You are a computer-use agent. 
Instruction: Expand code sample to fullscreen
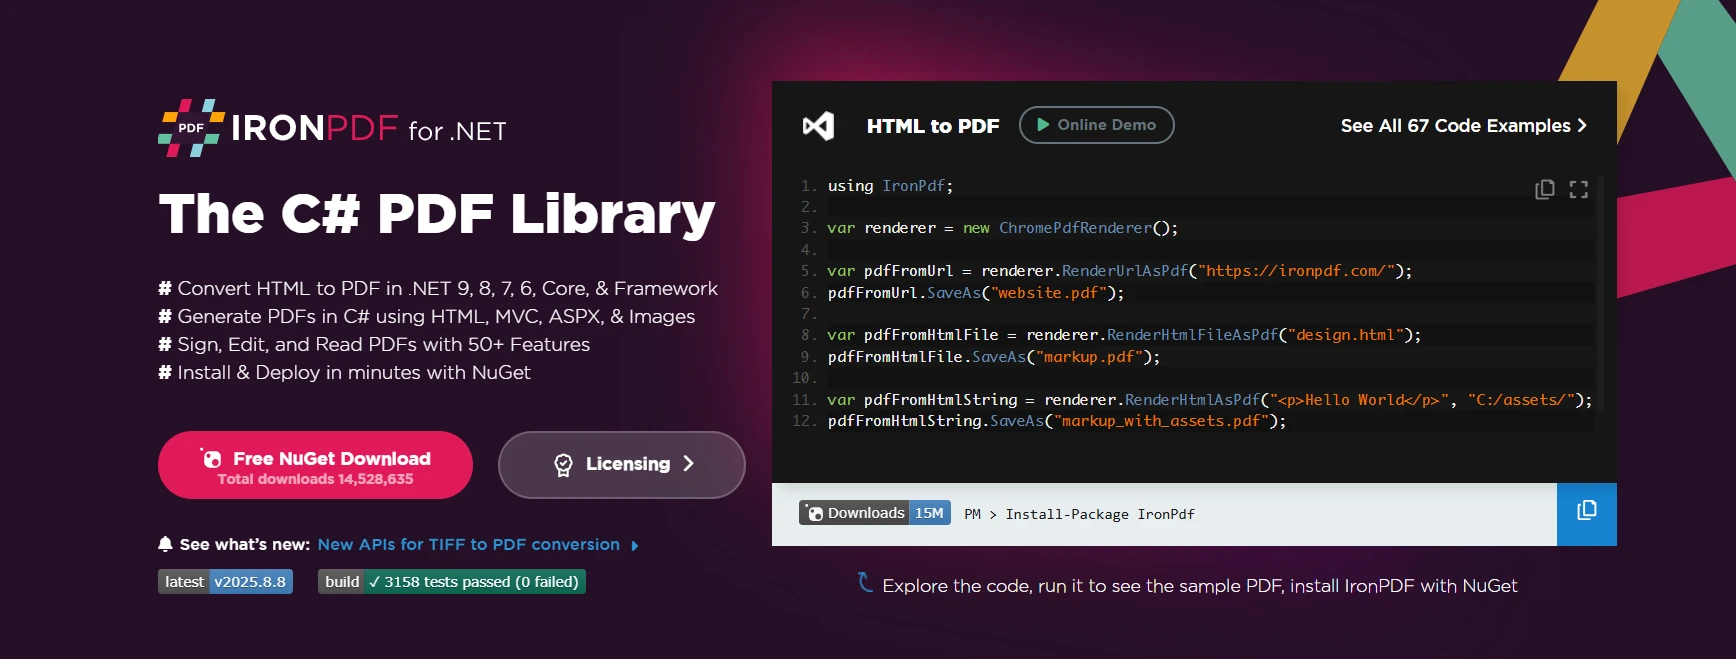coord(1579,189)
